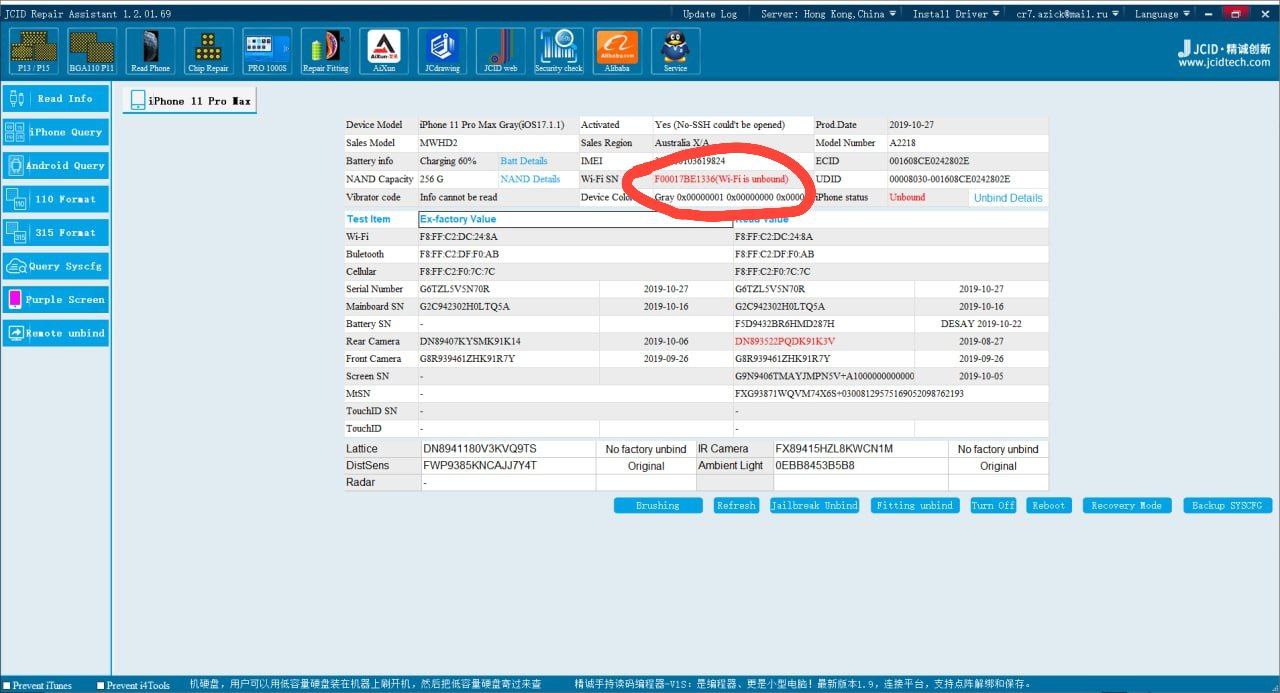Click the Brushing button
The width and height of the screenshot is (1280, 693).
658,506
